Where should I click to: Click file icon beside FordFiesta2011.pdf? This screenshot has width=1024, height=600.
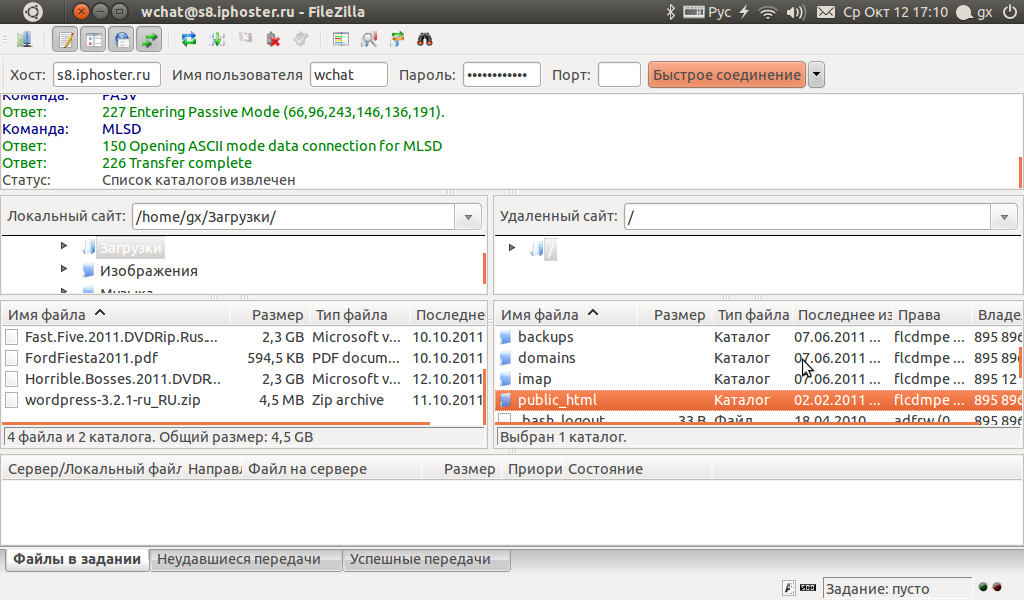(x=11, y=358)
